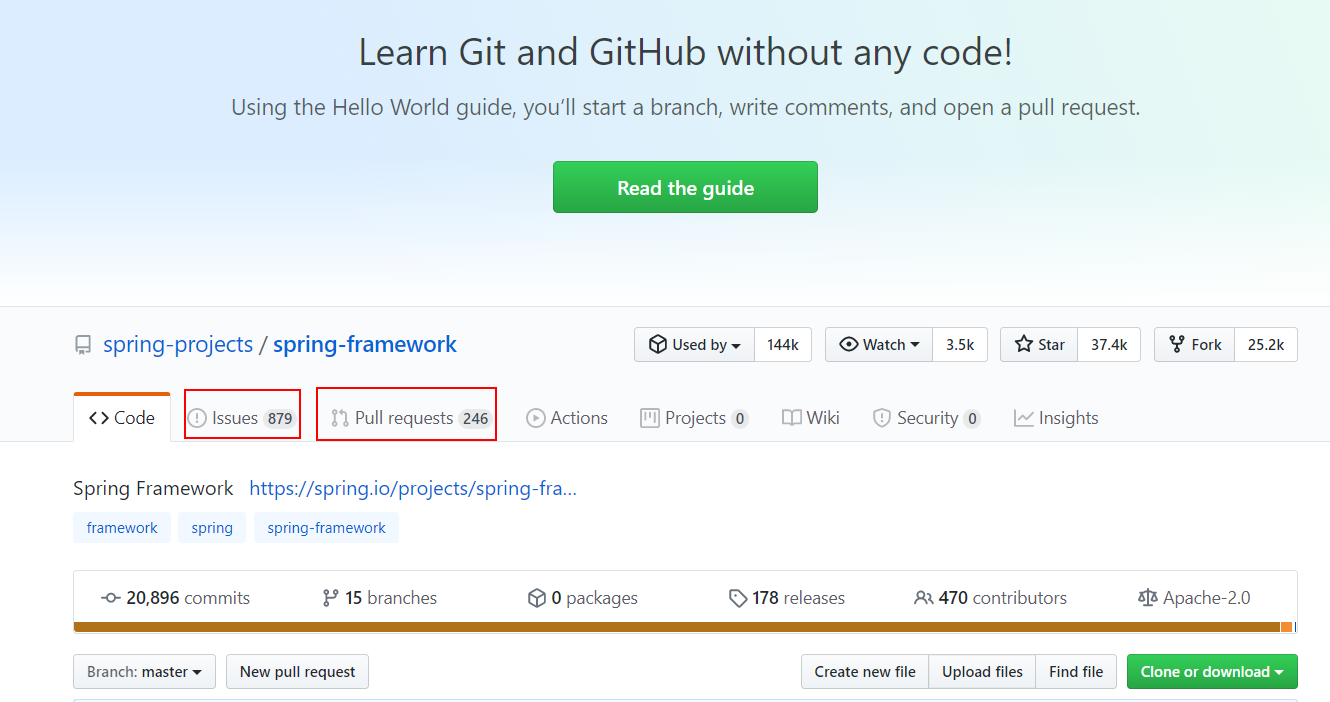The image size is (1330, 702).
Task: Select the Code tab
Action: pyautogui.click(x=122, y=418)
